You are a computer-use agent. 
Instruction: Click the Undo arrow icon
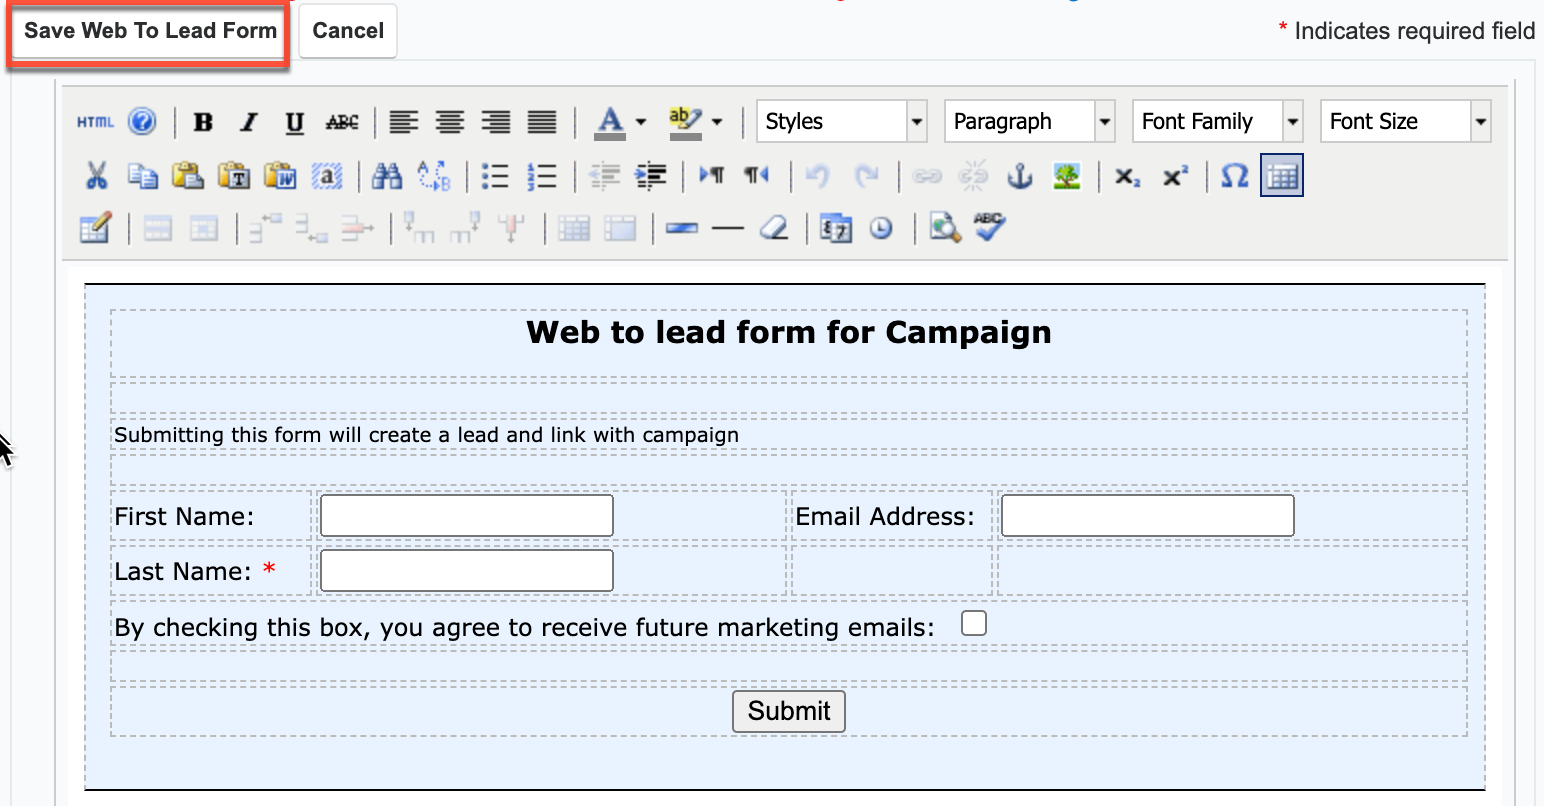point(818,176)
